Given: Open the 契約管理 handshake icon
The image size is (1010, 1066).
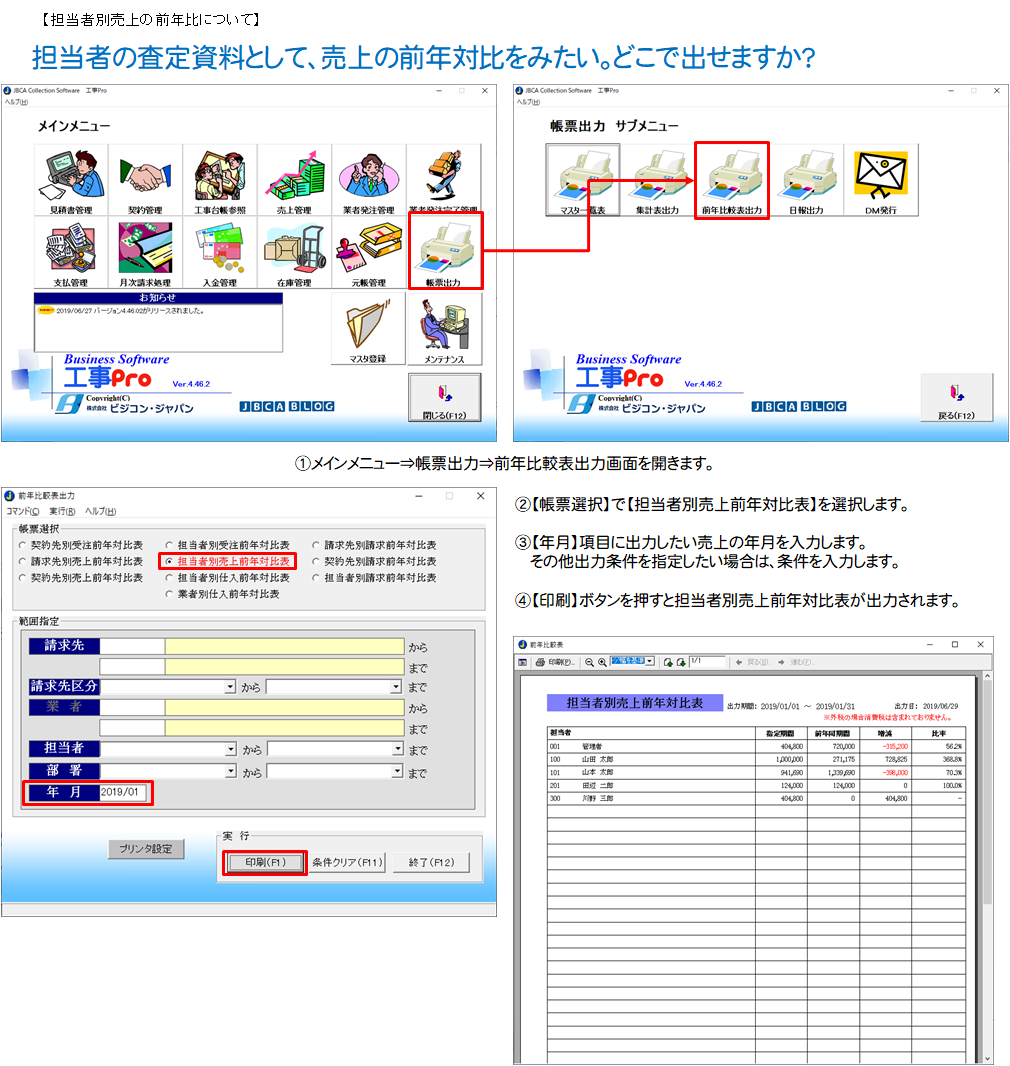Looking at the screenshot, I should (145, 180).
